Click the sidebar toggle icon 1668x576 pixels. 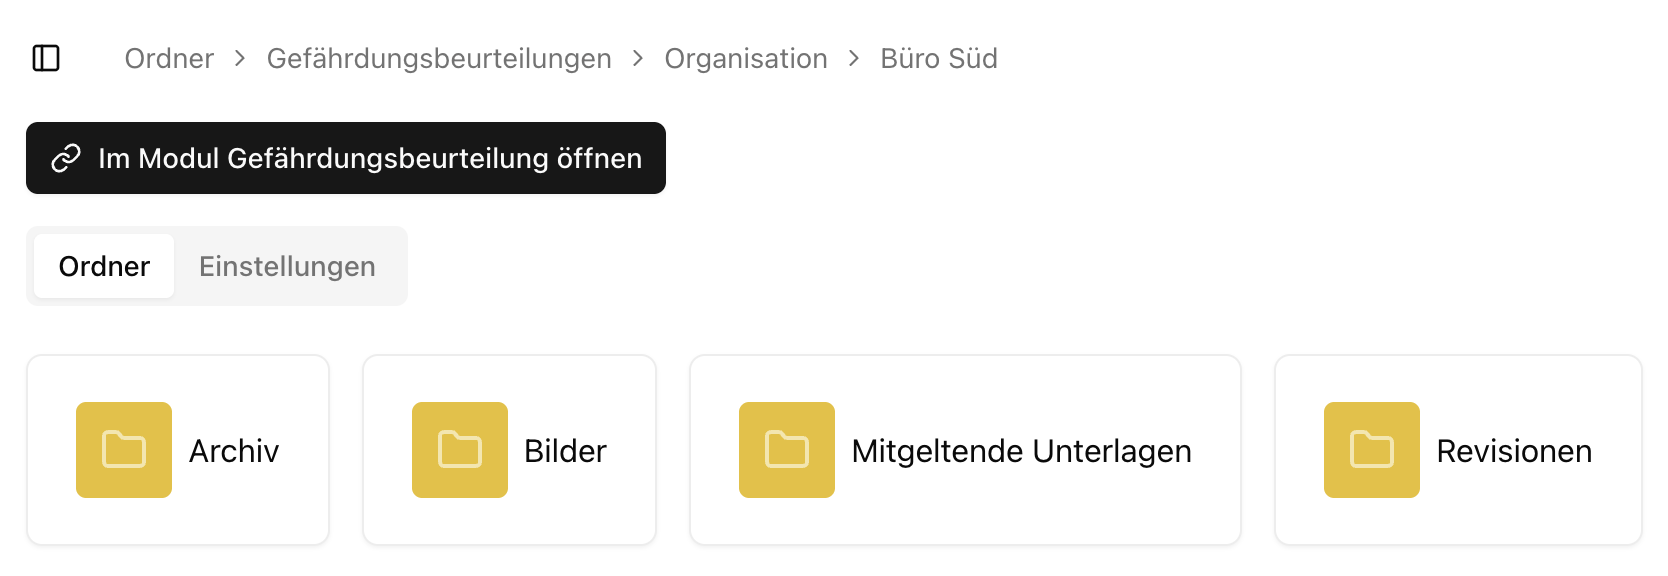point(46,58)
